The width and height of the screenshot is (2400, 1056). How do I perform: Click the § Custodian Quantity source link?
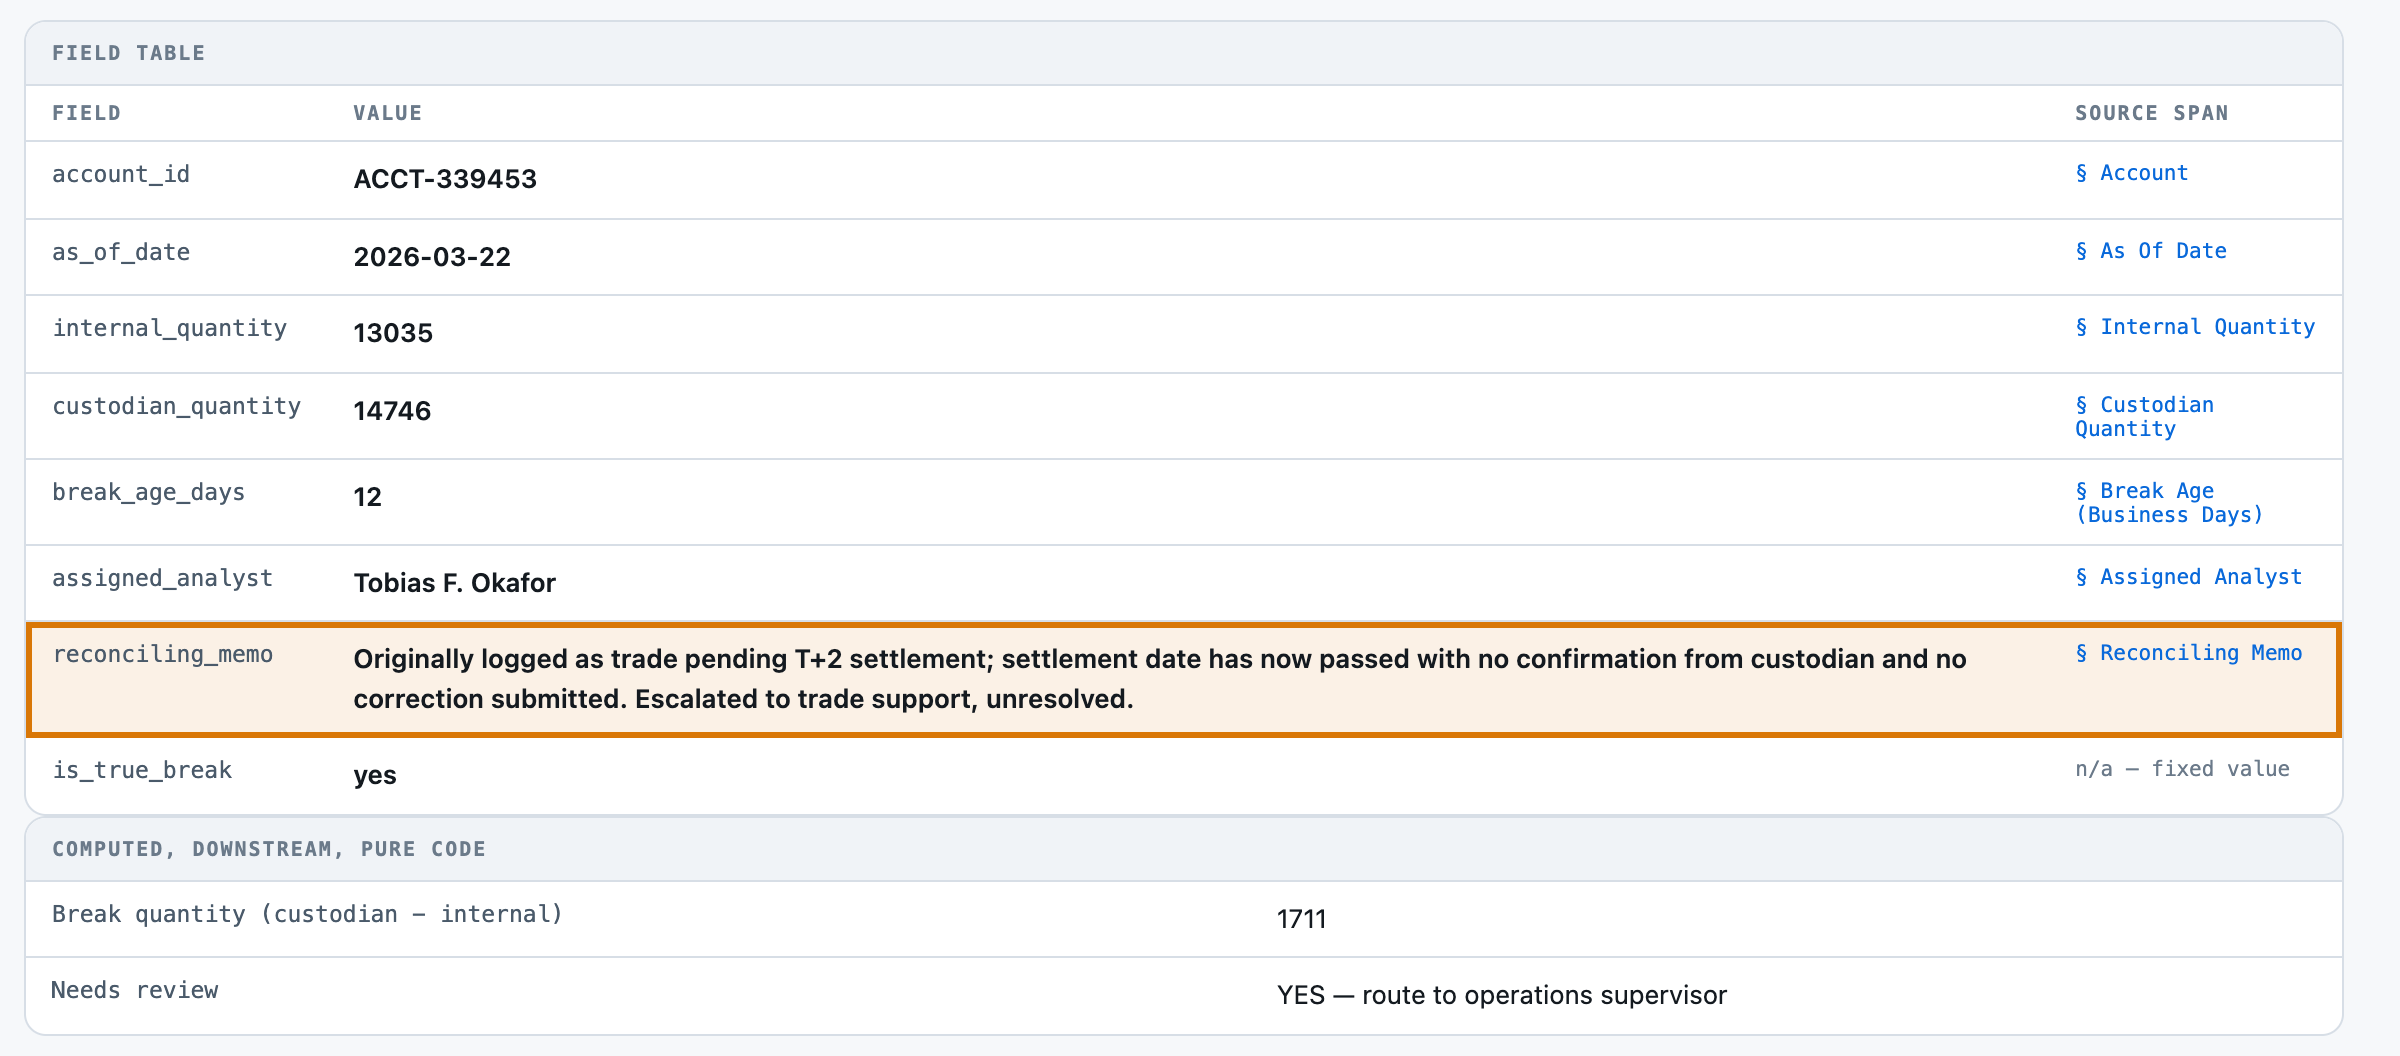2144,417
